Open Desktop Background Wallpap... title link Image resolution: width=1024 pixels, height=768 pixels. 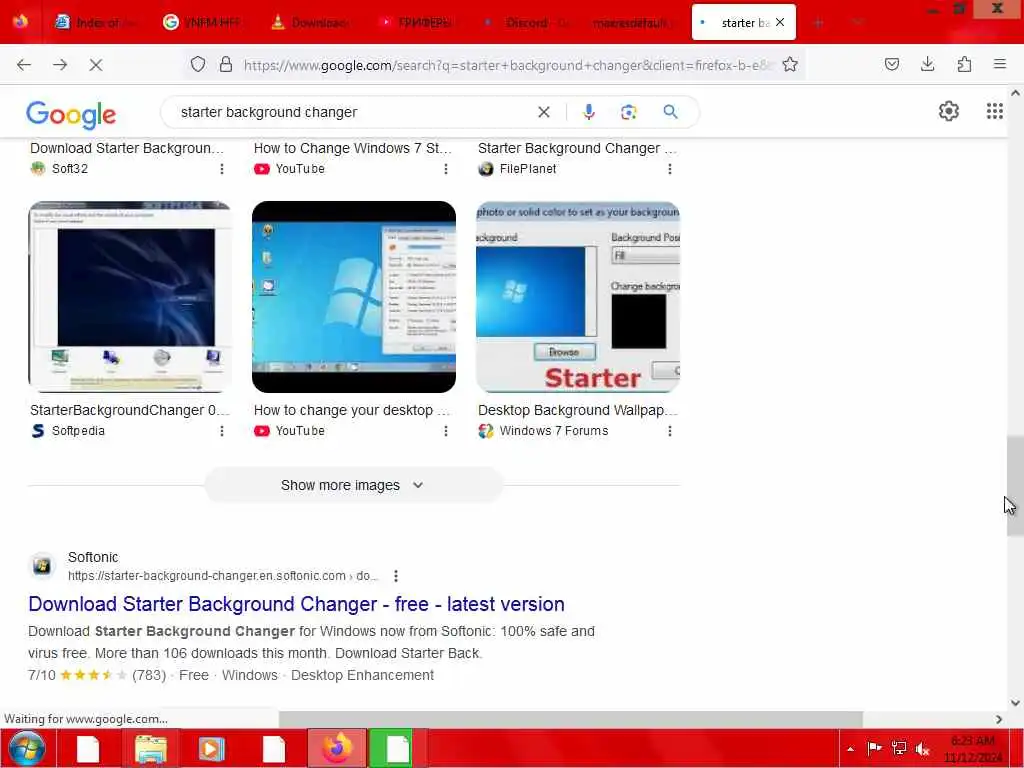point(578,410)
